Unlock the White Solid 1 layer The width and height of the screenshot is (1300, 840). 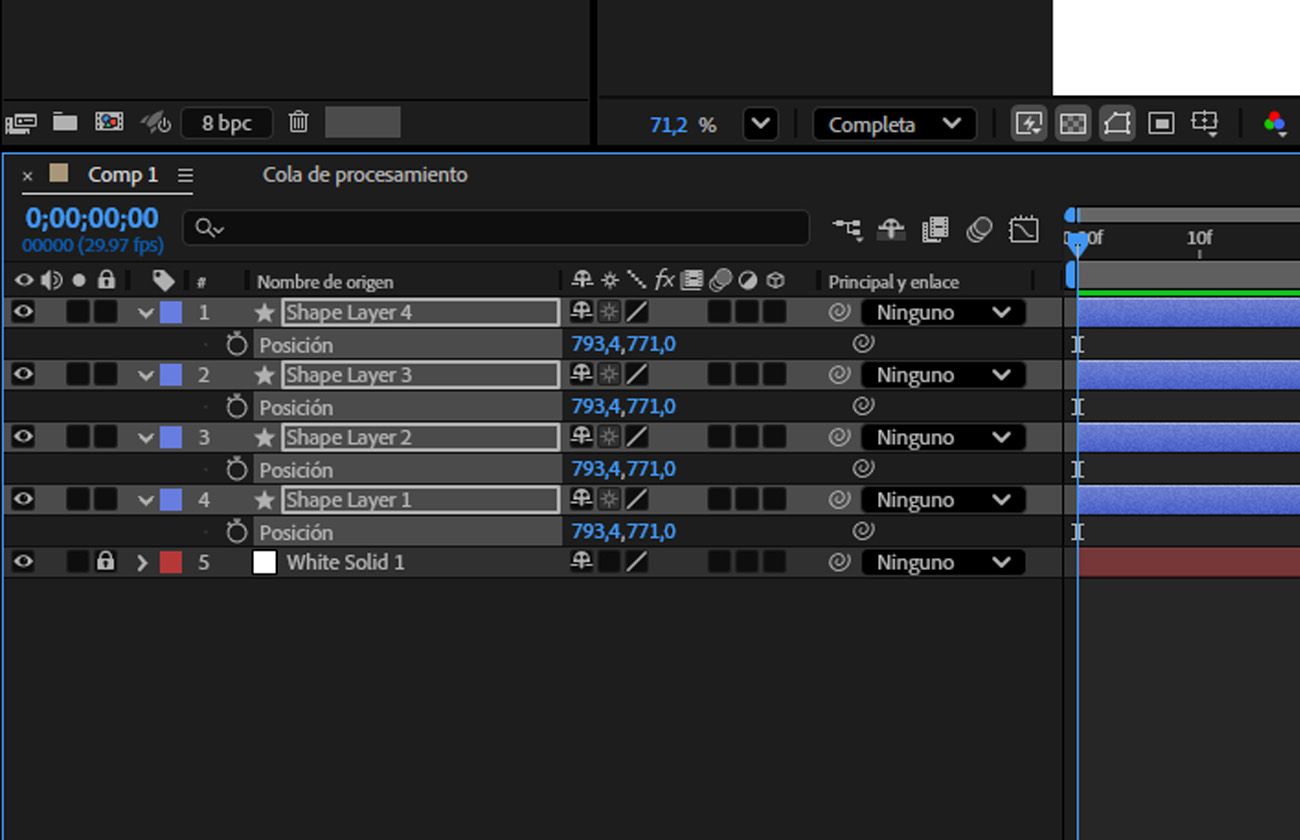point(105,562)
